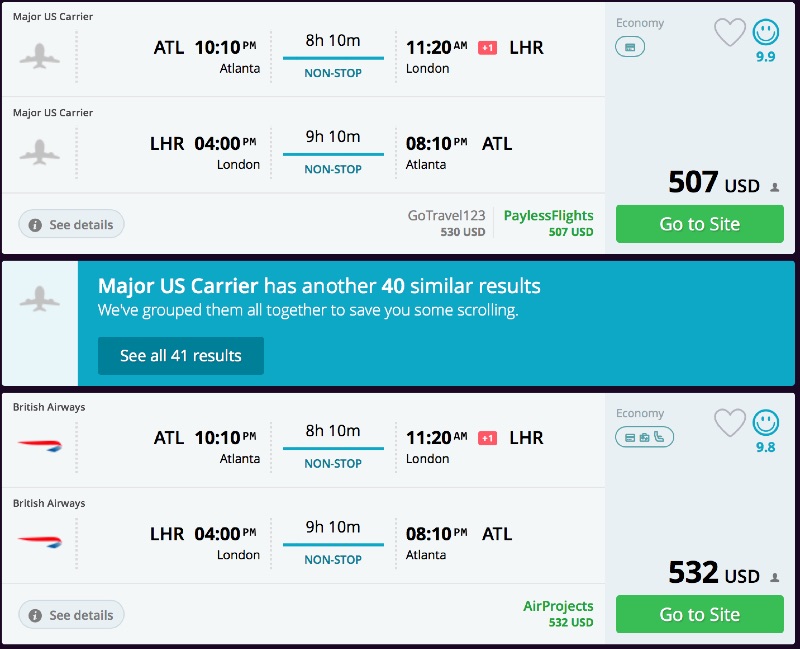This screenshot has height=649, width=800.
Task: Expand See details for Major US Carrier flight
Action: (x=71, y=225)
